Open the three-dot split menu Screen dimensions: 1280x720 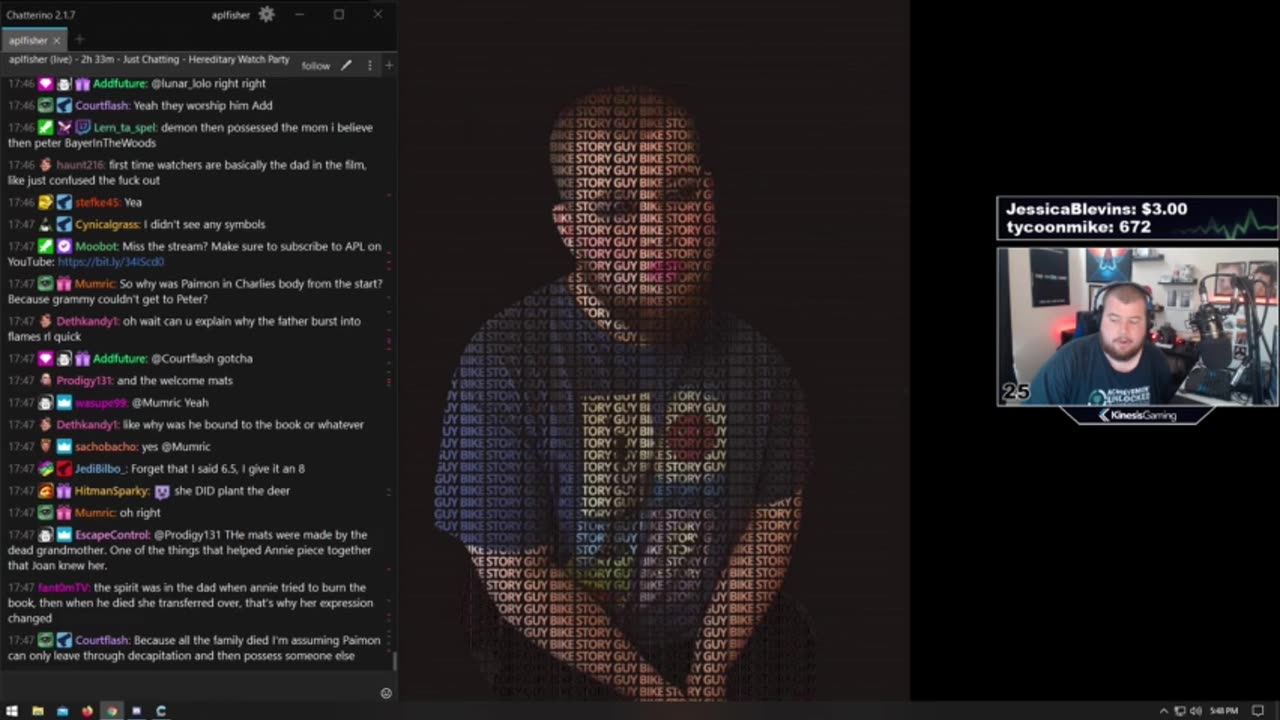369,66
